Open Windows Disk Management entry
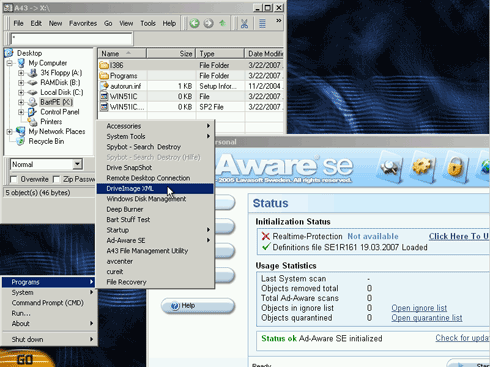 [155, 199]
